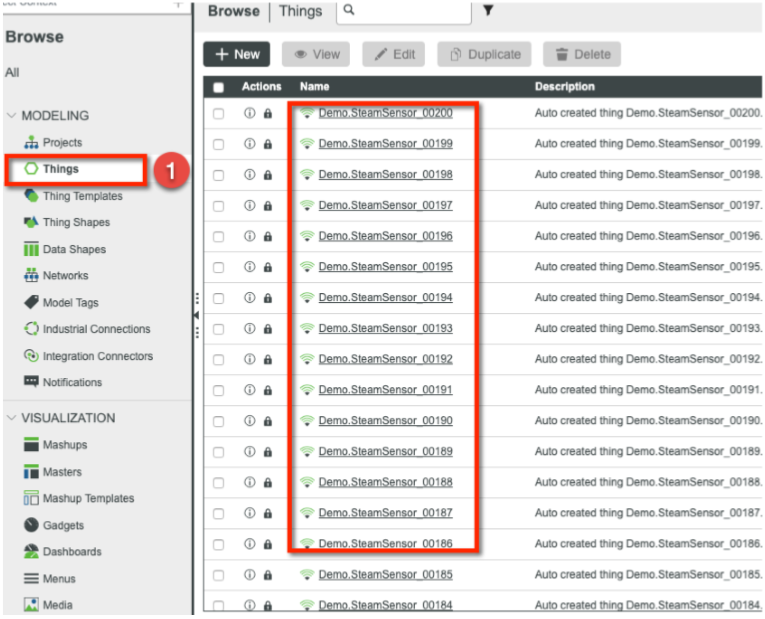Open Model Tags in sidebar
The image size is (765, 619).
61,303
